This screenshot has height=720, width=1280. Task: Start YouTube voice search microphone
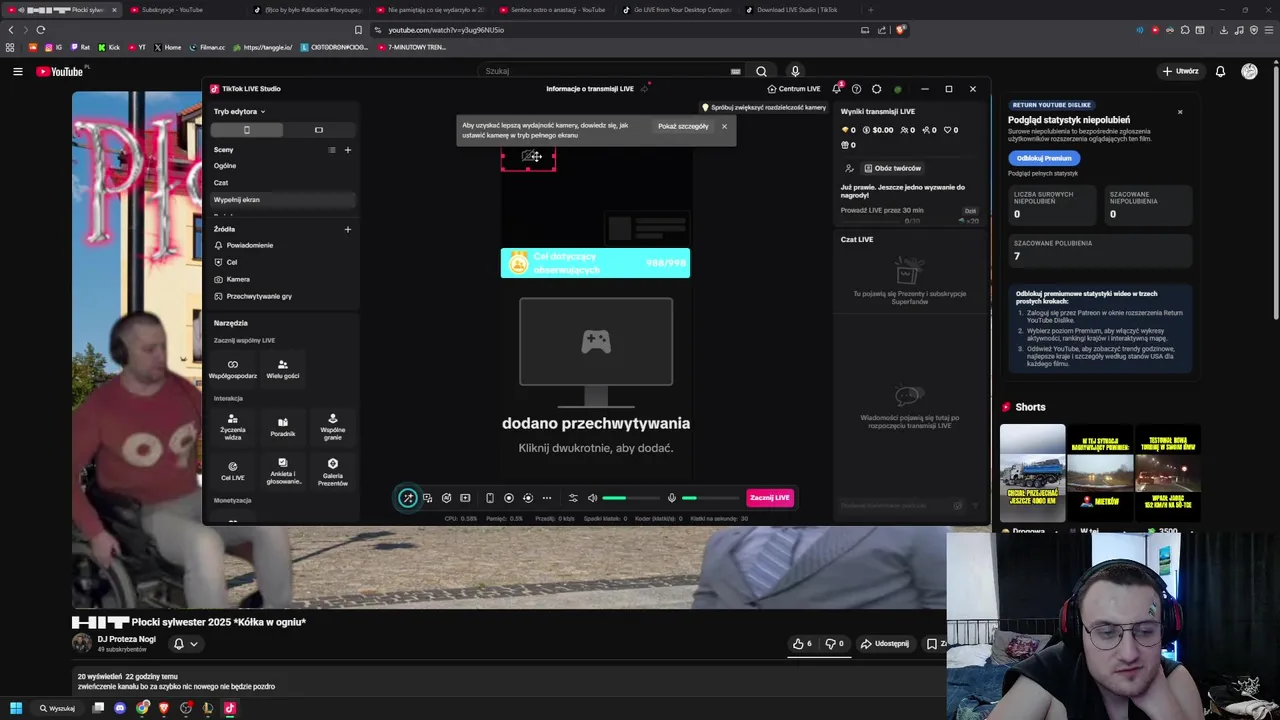795,71
